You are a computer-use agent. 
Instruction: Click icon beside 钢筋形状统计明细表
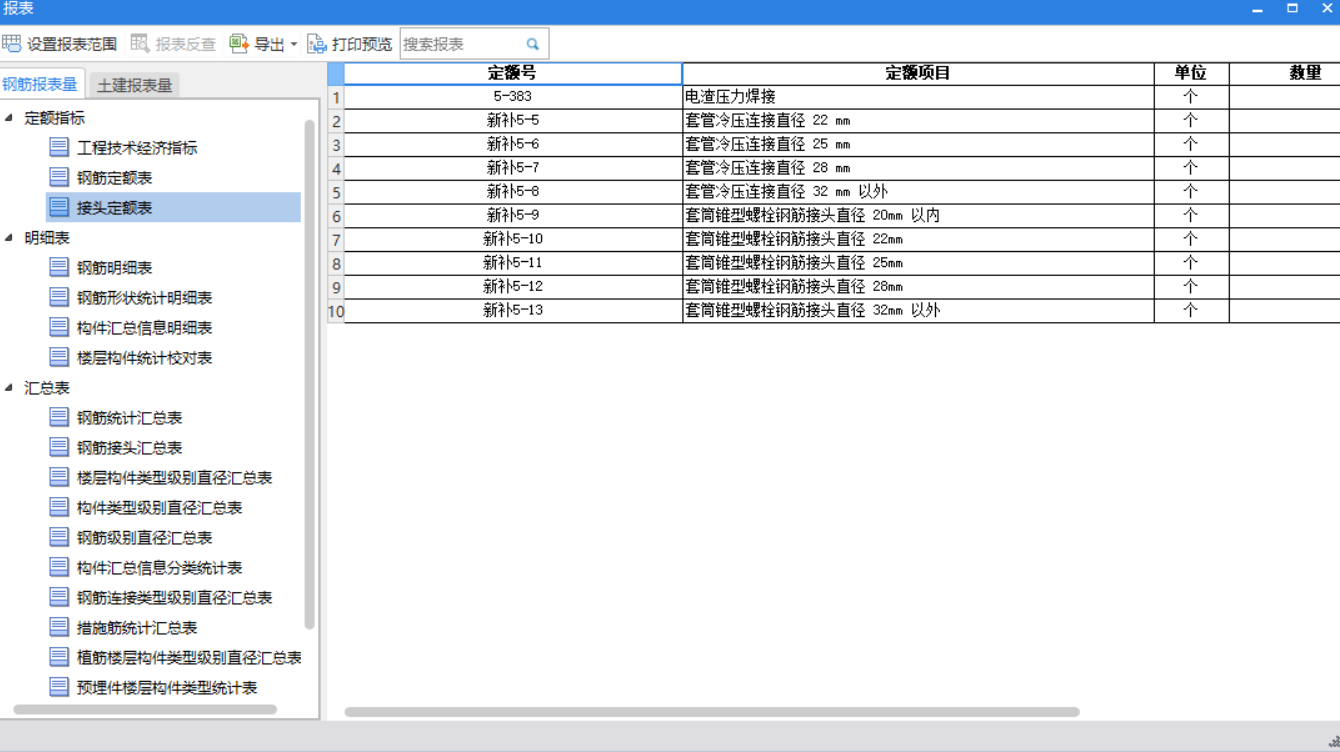point(59,297)
